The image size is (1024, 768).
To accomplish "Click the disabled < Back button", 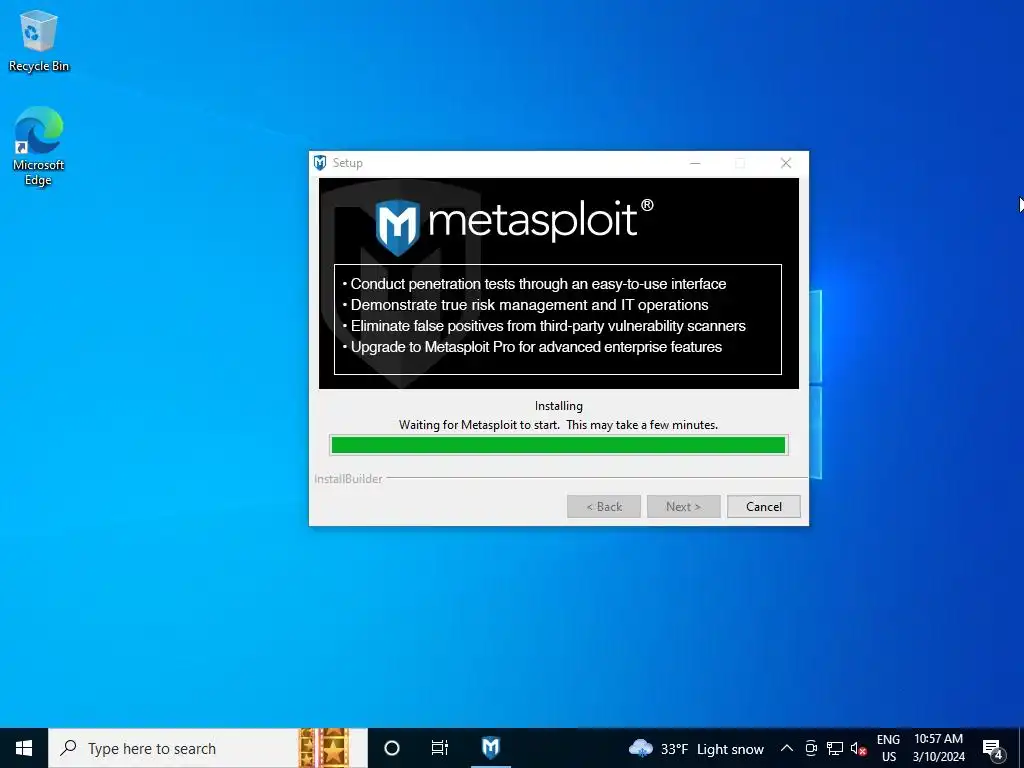I will coord(603,507).
